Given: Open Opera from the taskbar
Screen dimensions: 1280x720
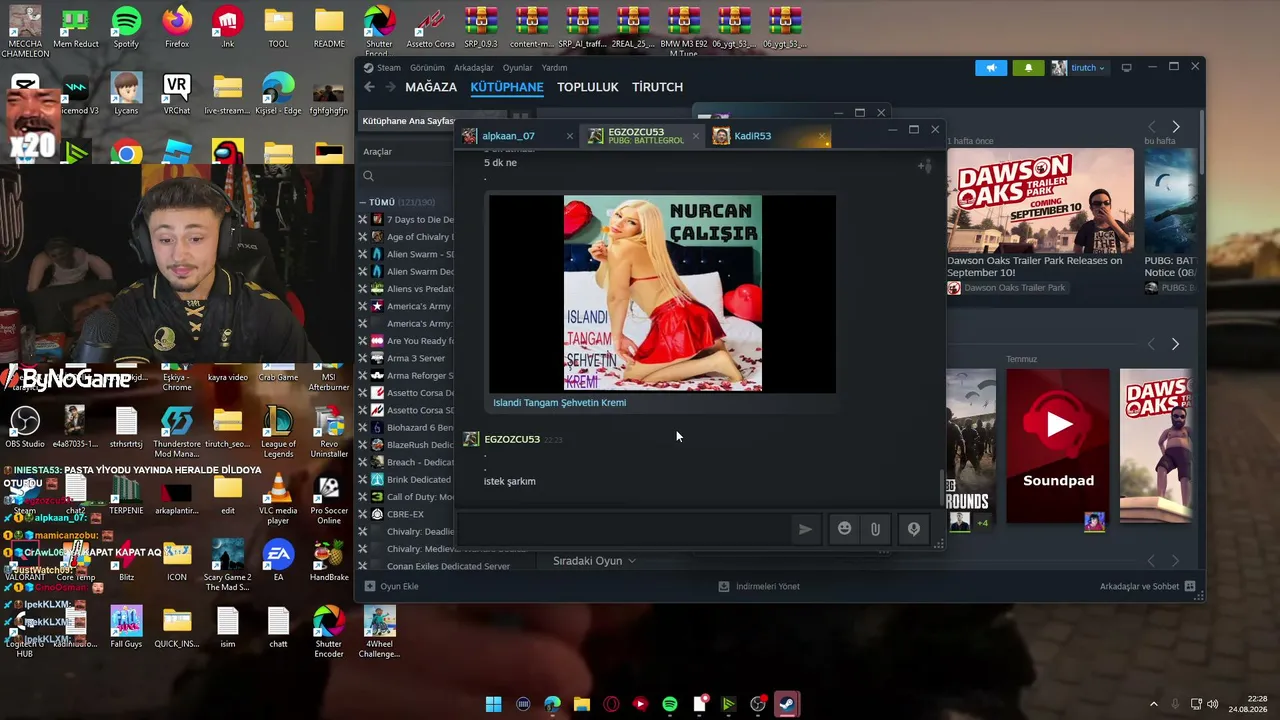Looking at the screenshot, I should (x=611, y=704).
